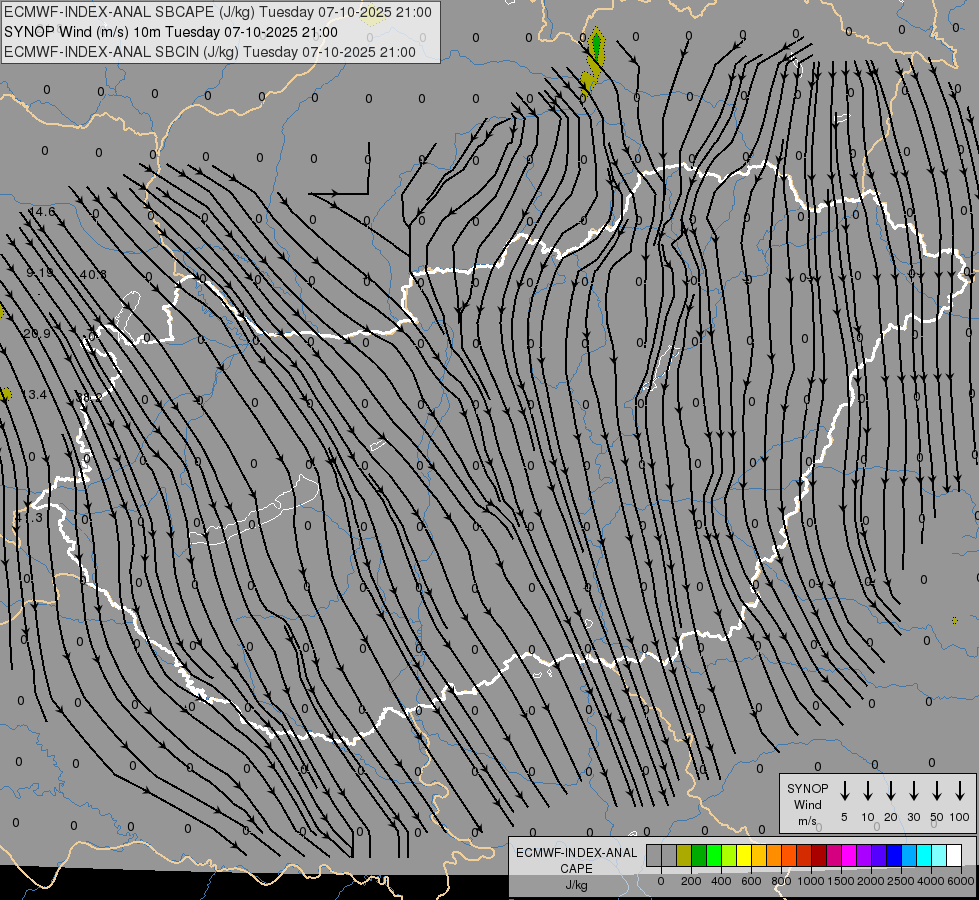Pick the white 6000 J/kg color swatch

pyautogui.click(x=954, y=855)
